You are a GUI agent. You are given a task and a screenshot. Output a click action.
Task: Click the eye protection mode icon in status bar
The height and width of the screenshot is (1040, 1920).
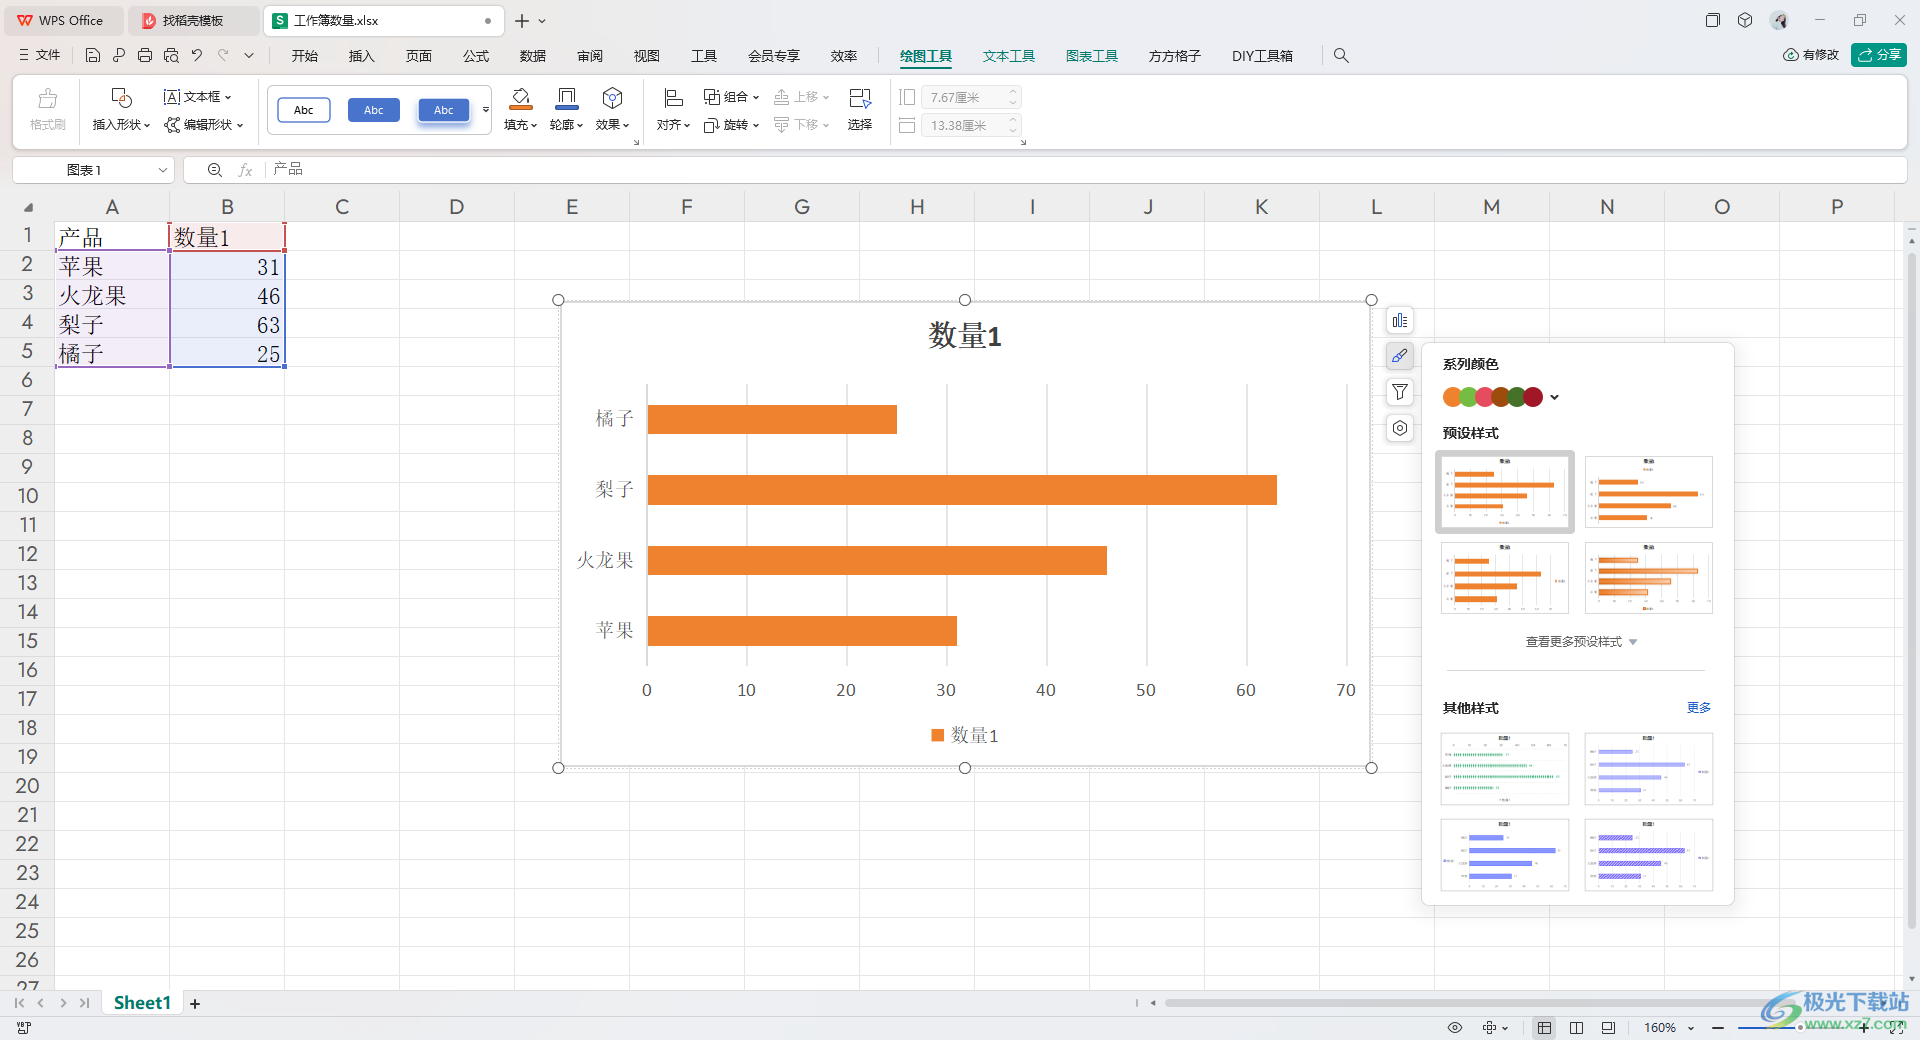pos(1455,1028)
